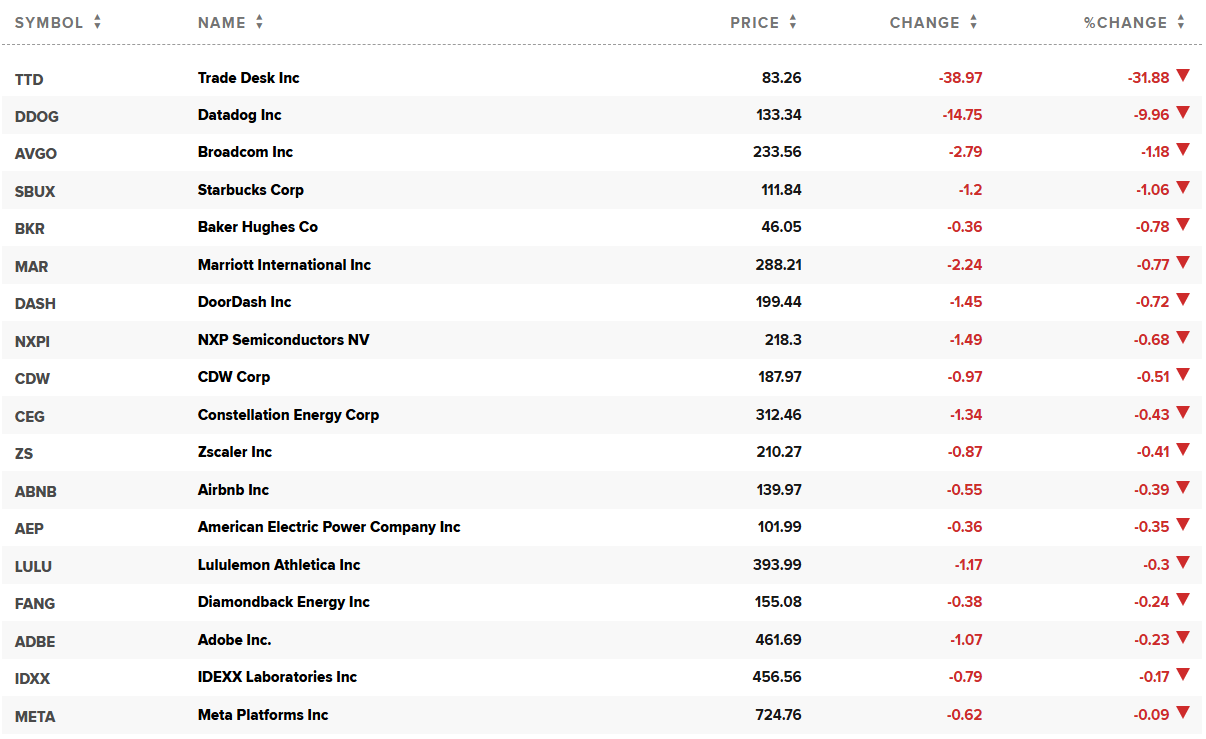
Task: Click the red down arrow in CDW row
Action: [x=1183, y=375]
